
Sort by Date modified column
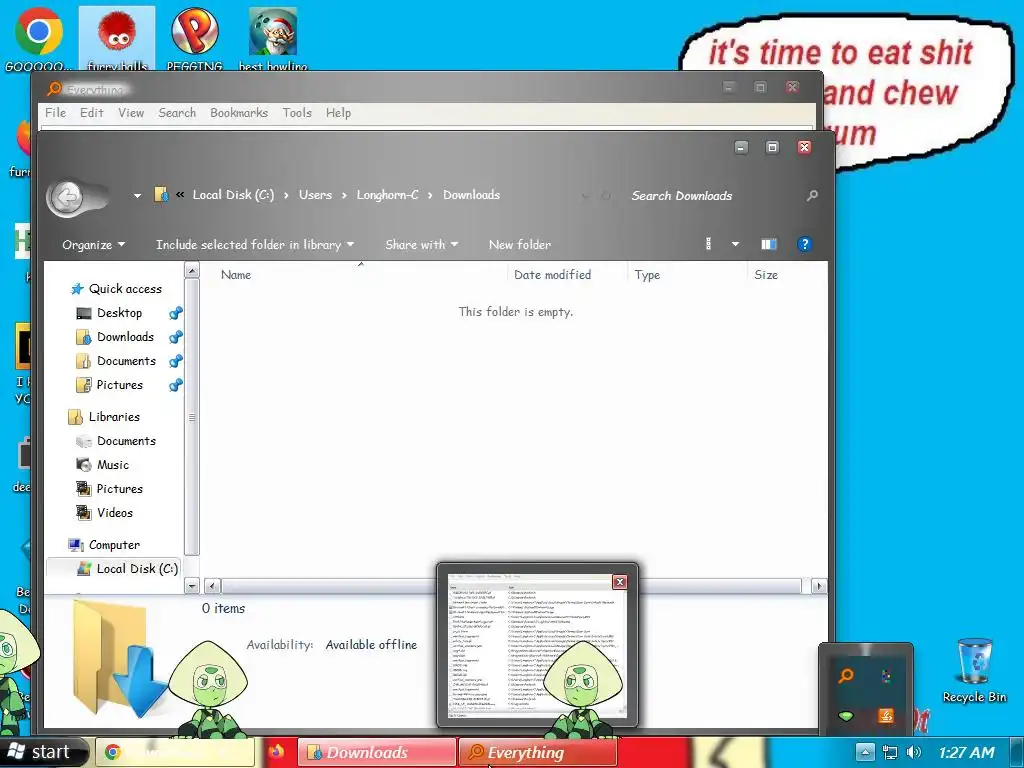(x=567, y=275)
